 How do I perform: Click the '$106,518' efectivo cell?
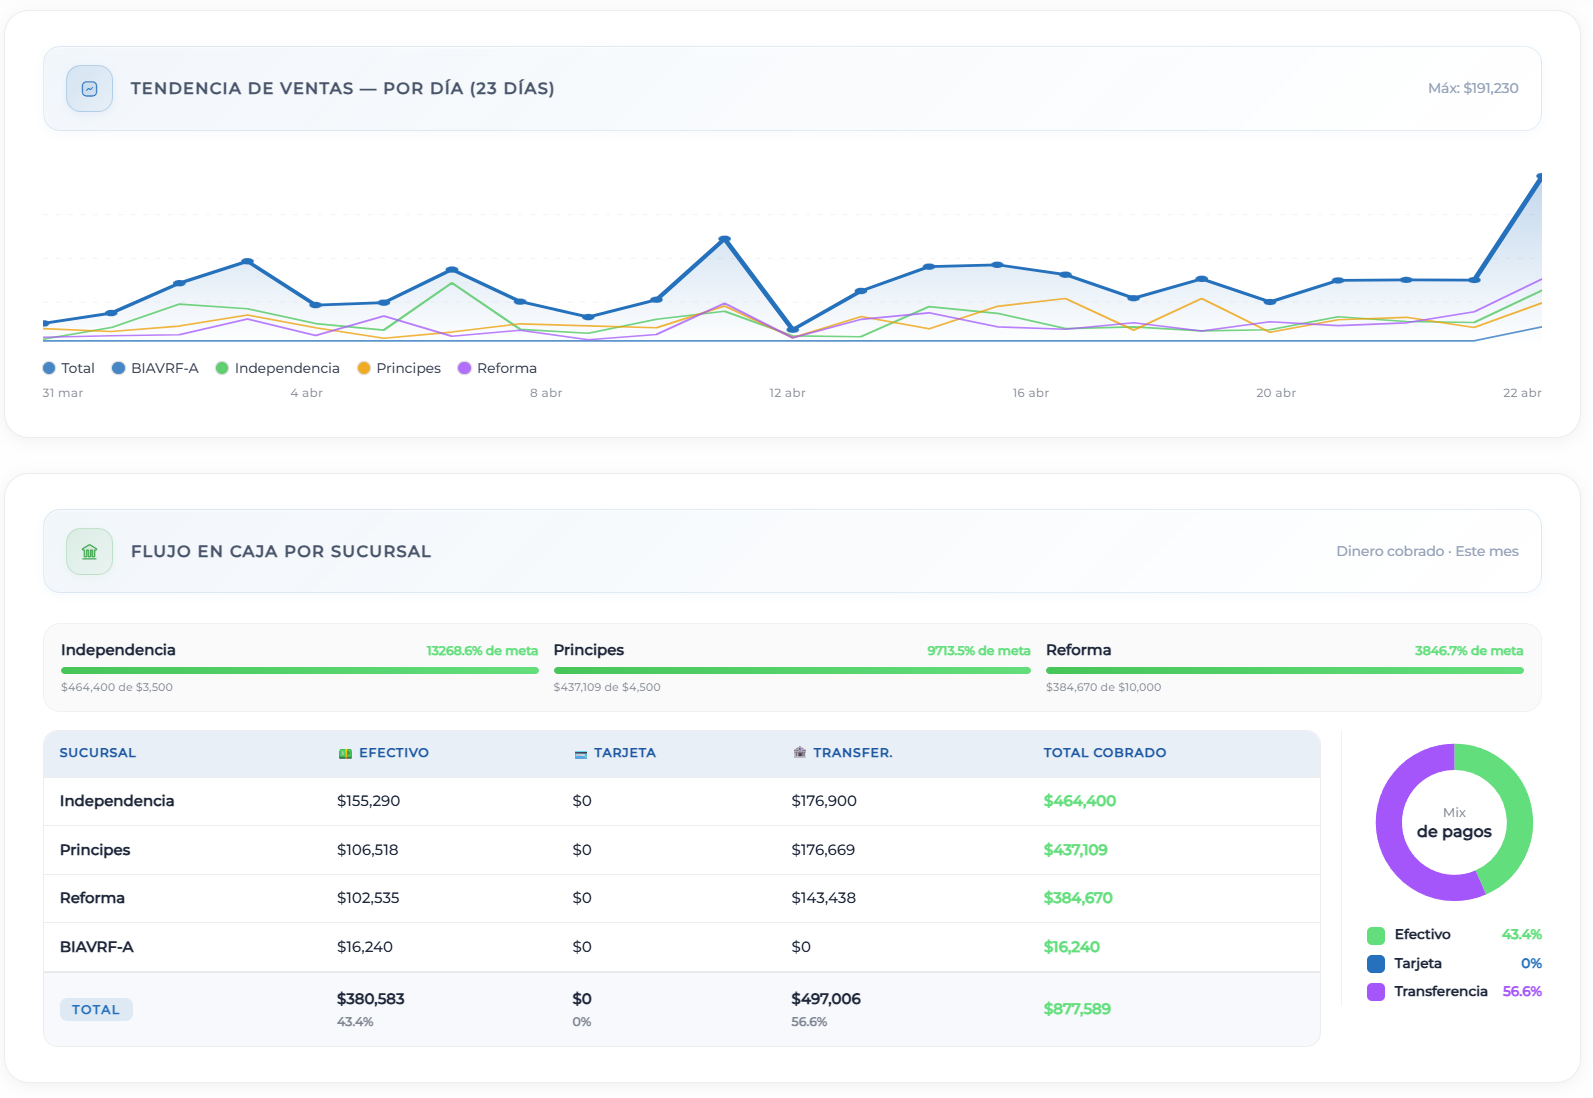367,850
